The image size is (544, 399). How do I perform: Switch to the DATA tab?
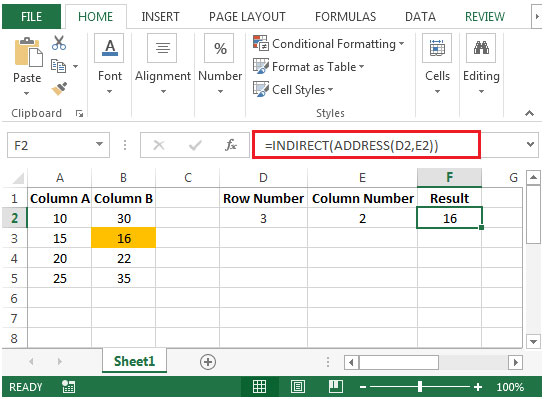pos(420,17)
